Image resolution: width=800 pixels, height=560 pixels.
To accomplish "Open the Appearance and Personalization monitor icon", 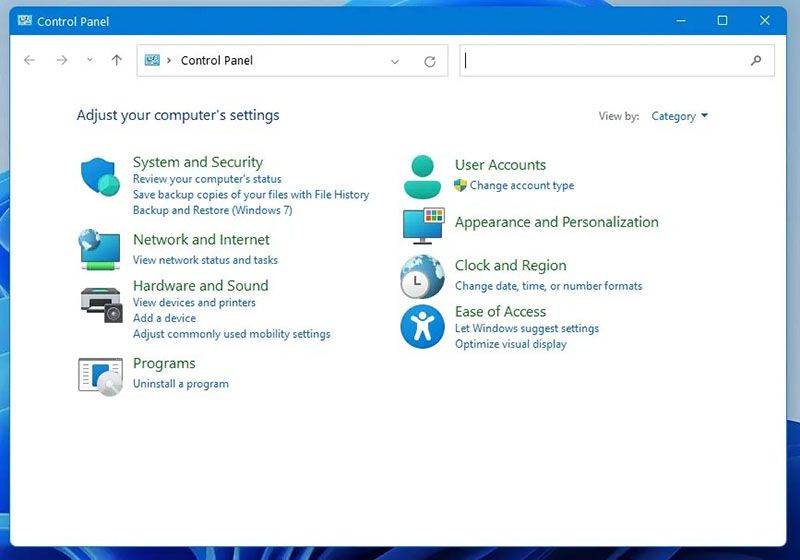I will [x=423, y=225].
